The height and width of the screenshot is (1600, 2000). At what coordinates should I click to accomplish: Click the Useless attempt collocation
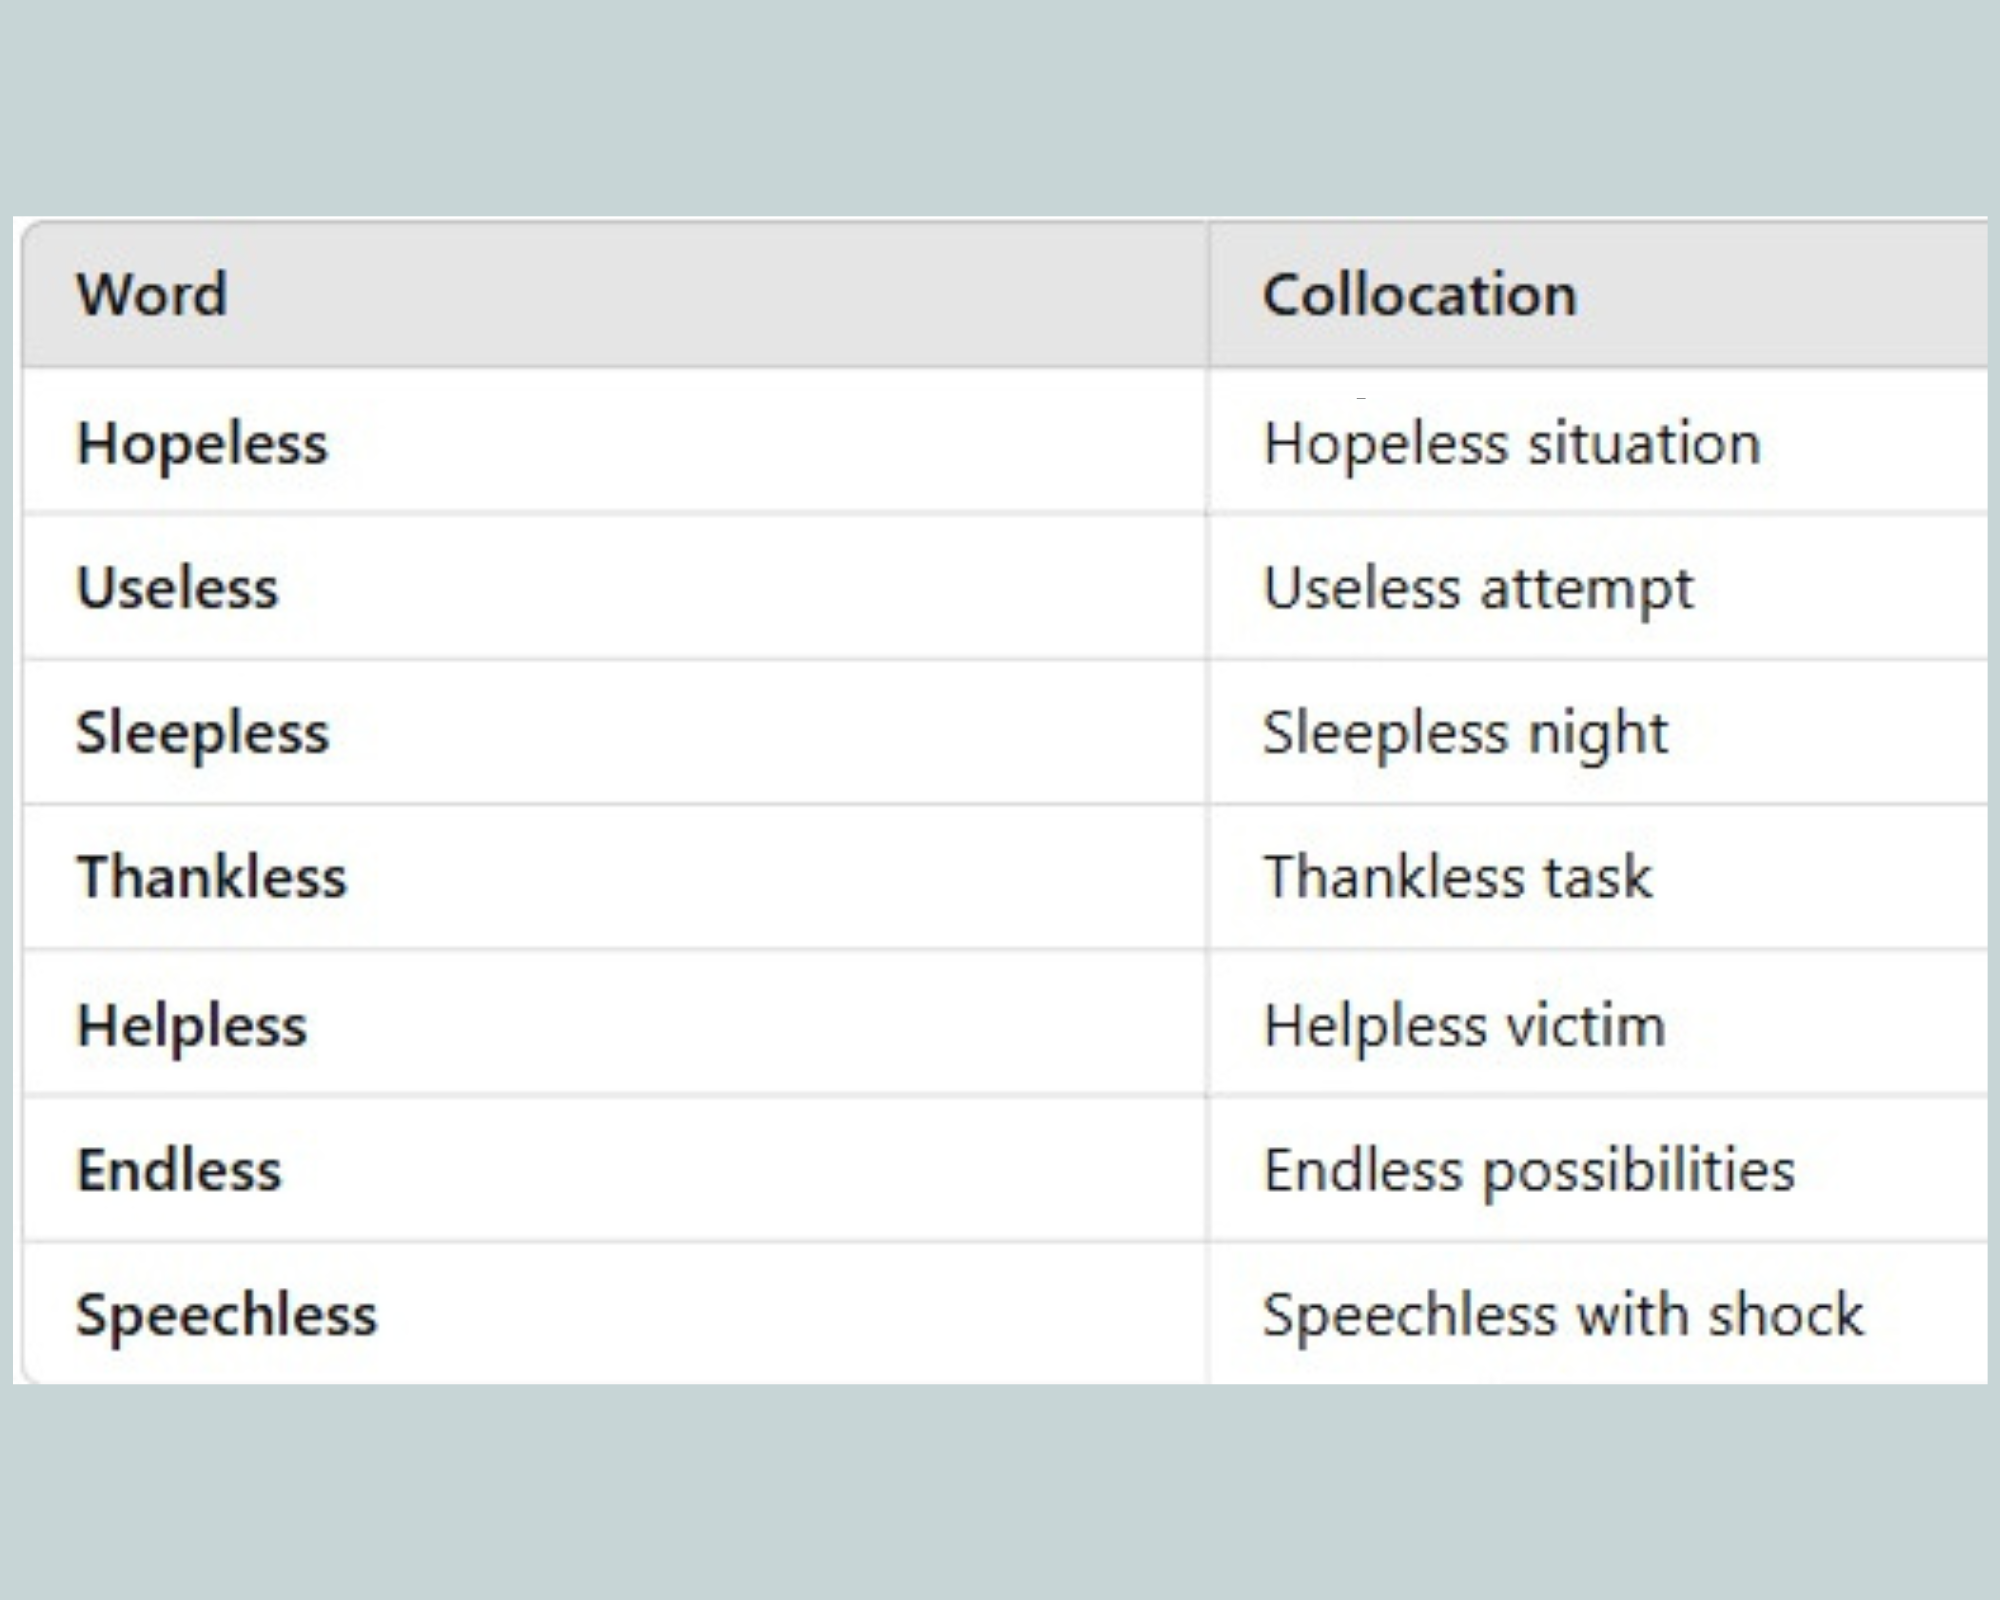[x=1478, y=589]
